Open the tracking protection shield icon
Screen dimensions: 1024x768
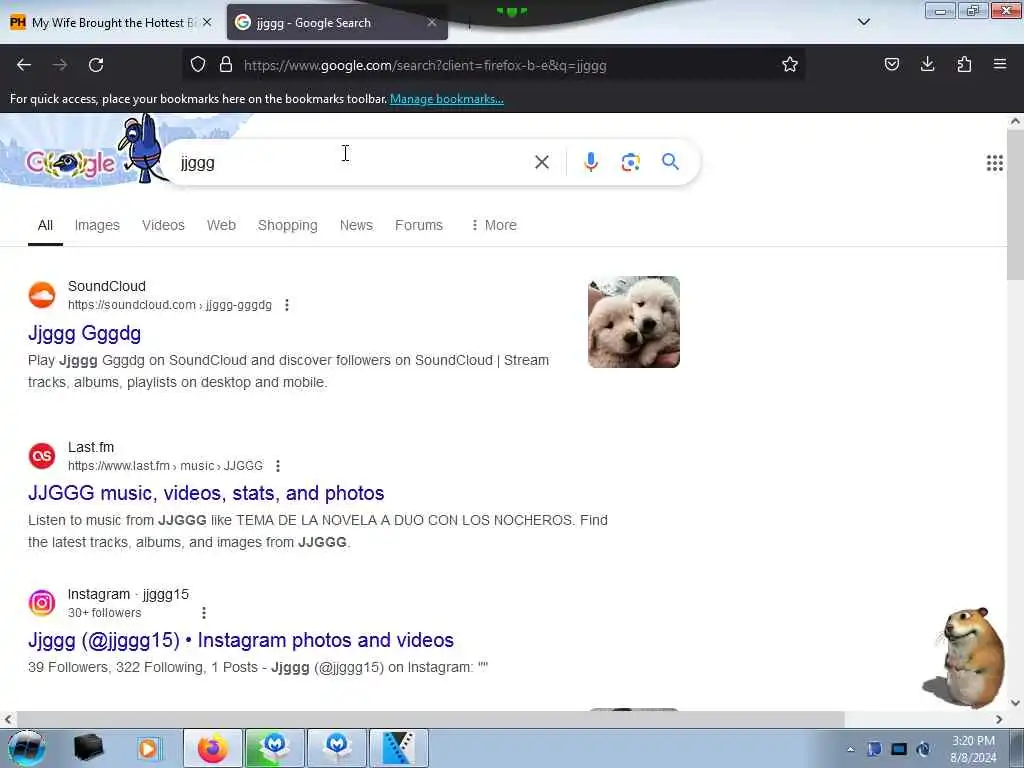pyautogui.click(x=198, y=65)
